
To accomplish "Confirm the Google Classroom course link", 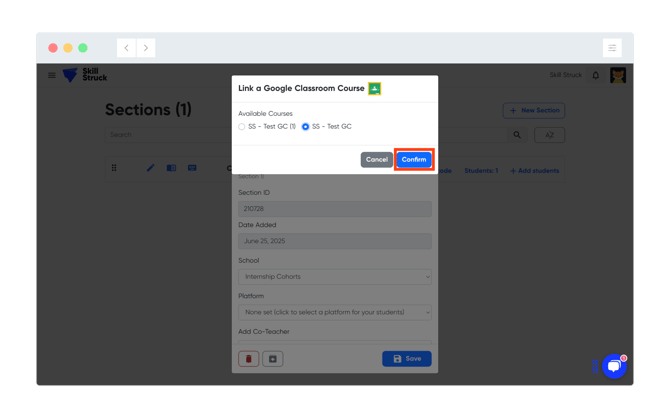I will click(413, 159).
